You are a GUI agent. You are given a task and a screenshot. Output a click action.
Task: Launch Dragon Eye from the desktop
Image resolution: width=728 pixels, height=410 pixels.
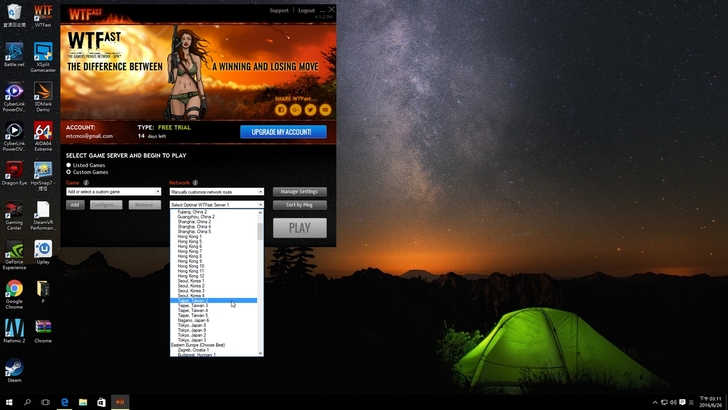[x=14, y=173]
